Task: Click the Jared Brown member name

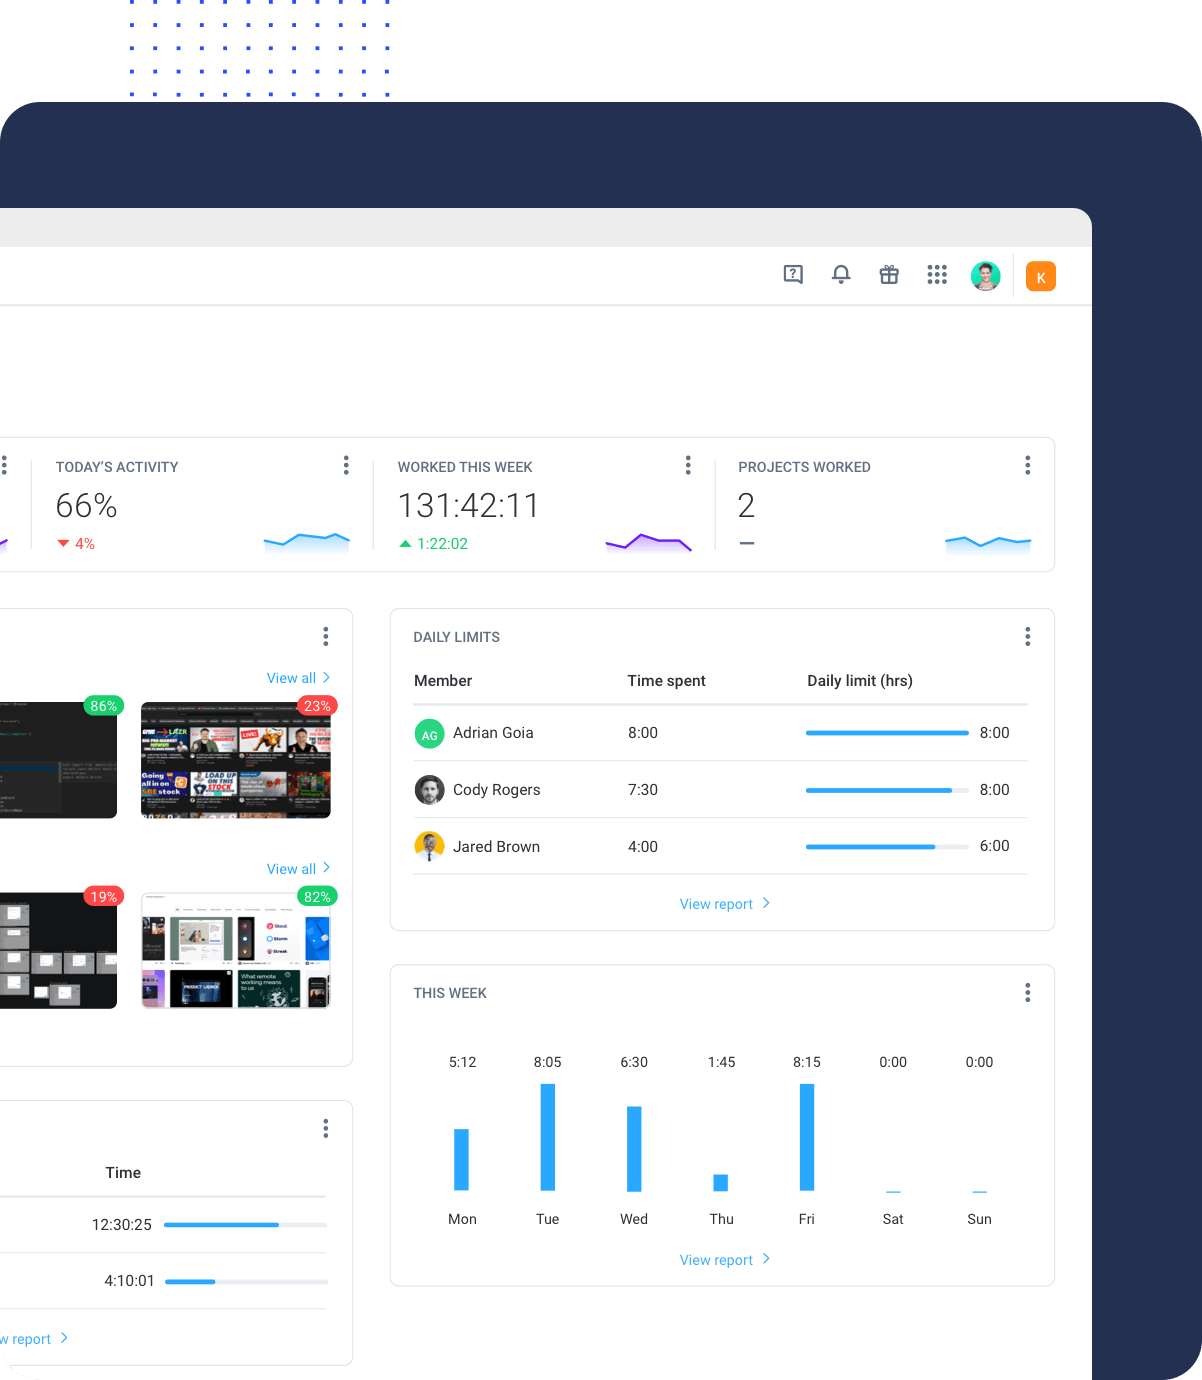Action: (496, 847)
